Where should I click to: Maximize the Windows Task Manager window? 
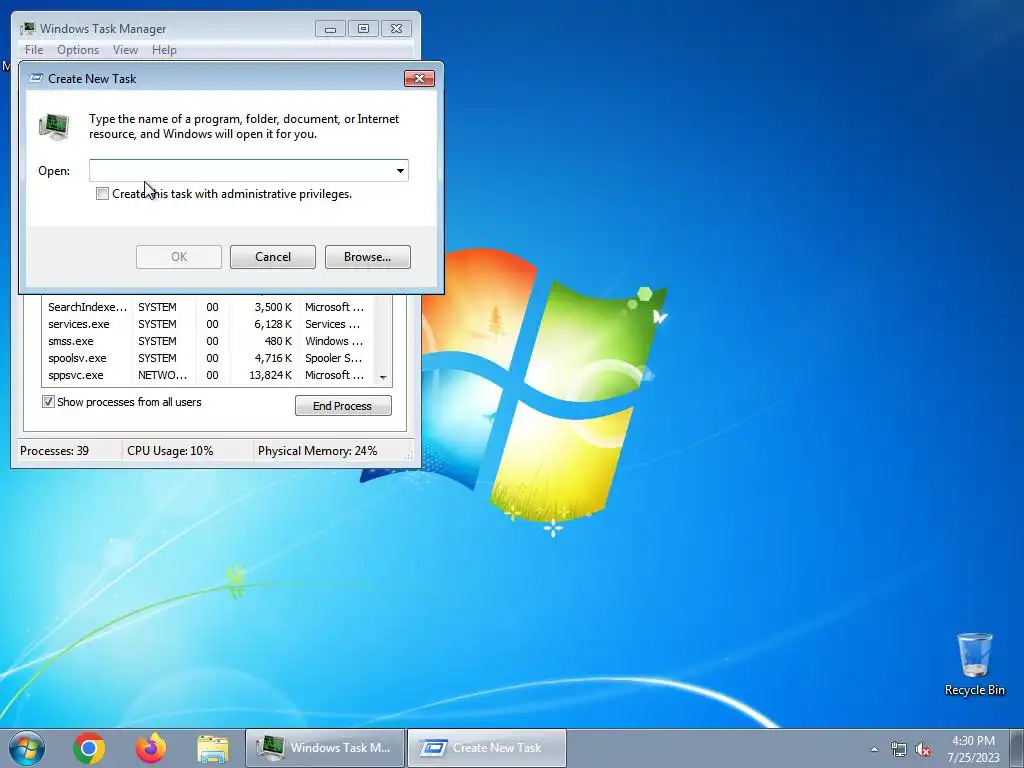point(363,29)
